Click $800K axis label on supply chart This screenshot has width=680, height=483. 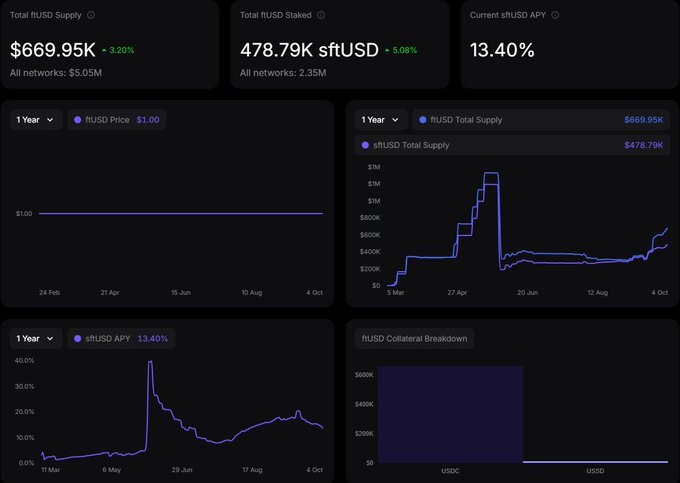[370, 218]
